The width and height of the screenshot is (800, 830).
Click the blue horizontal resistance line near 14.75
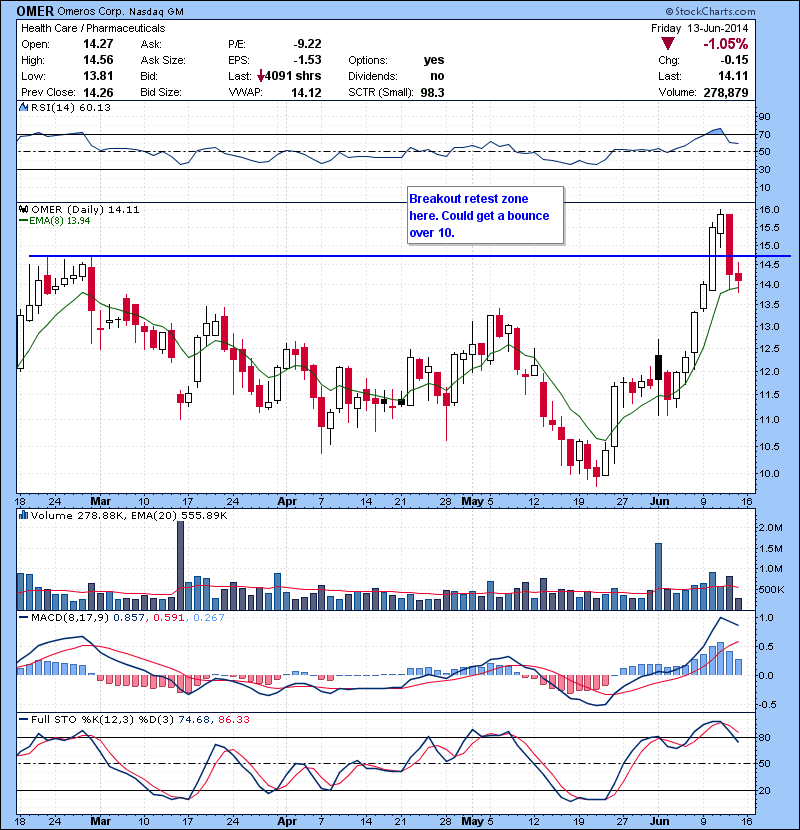[x=410, y=256]
